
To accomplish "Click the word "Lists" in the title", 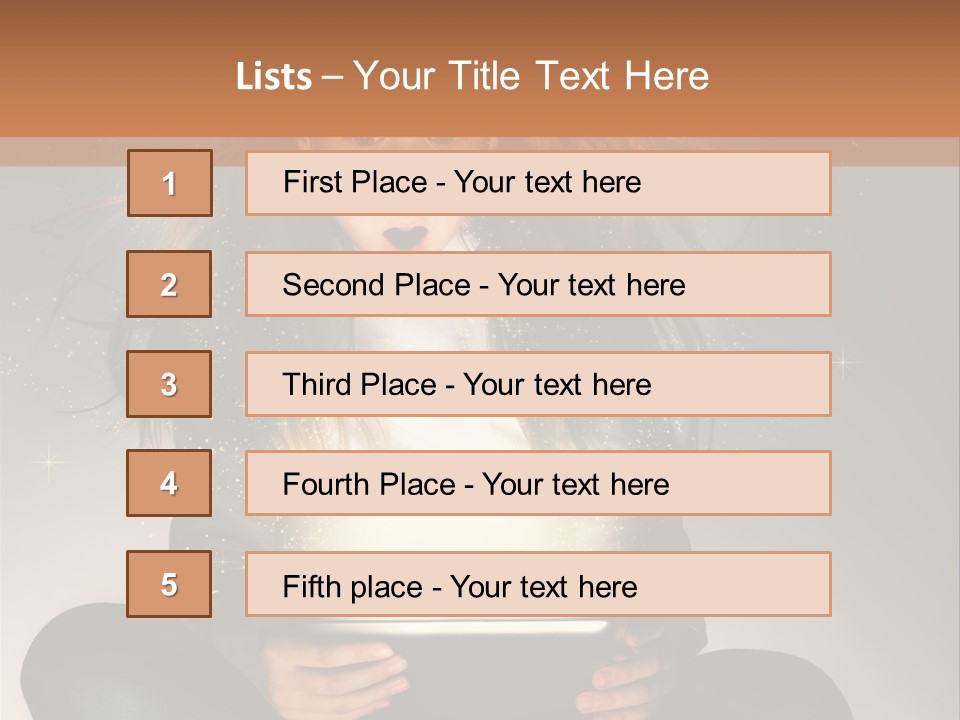I will [x=273, y=76].
